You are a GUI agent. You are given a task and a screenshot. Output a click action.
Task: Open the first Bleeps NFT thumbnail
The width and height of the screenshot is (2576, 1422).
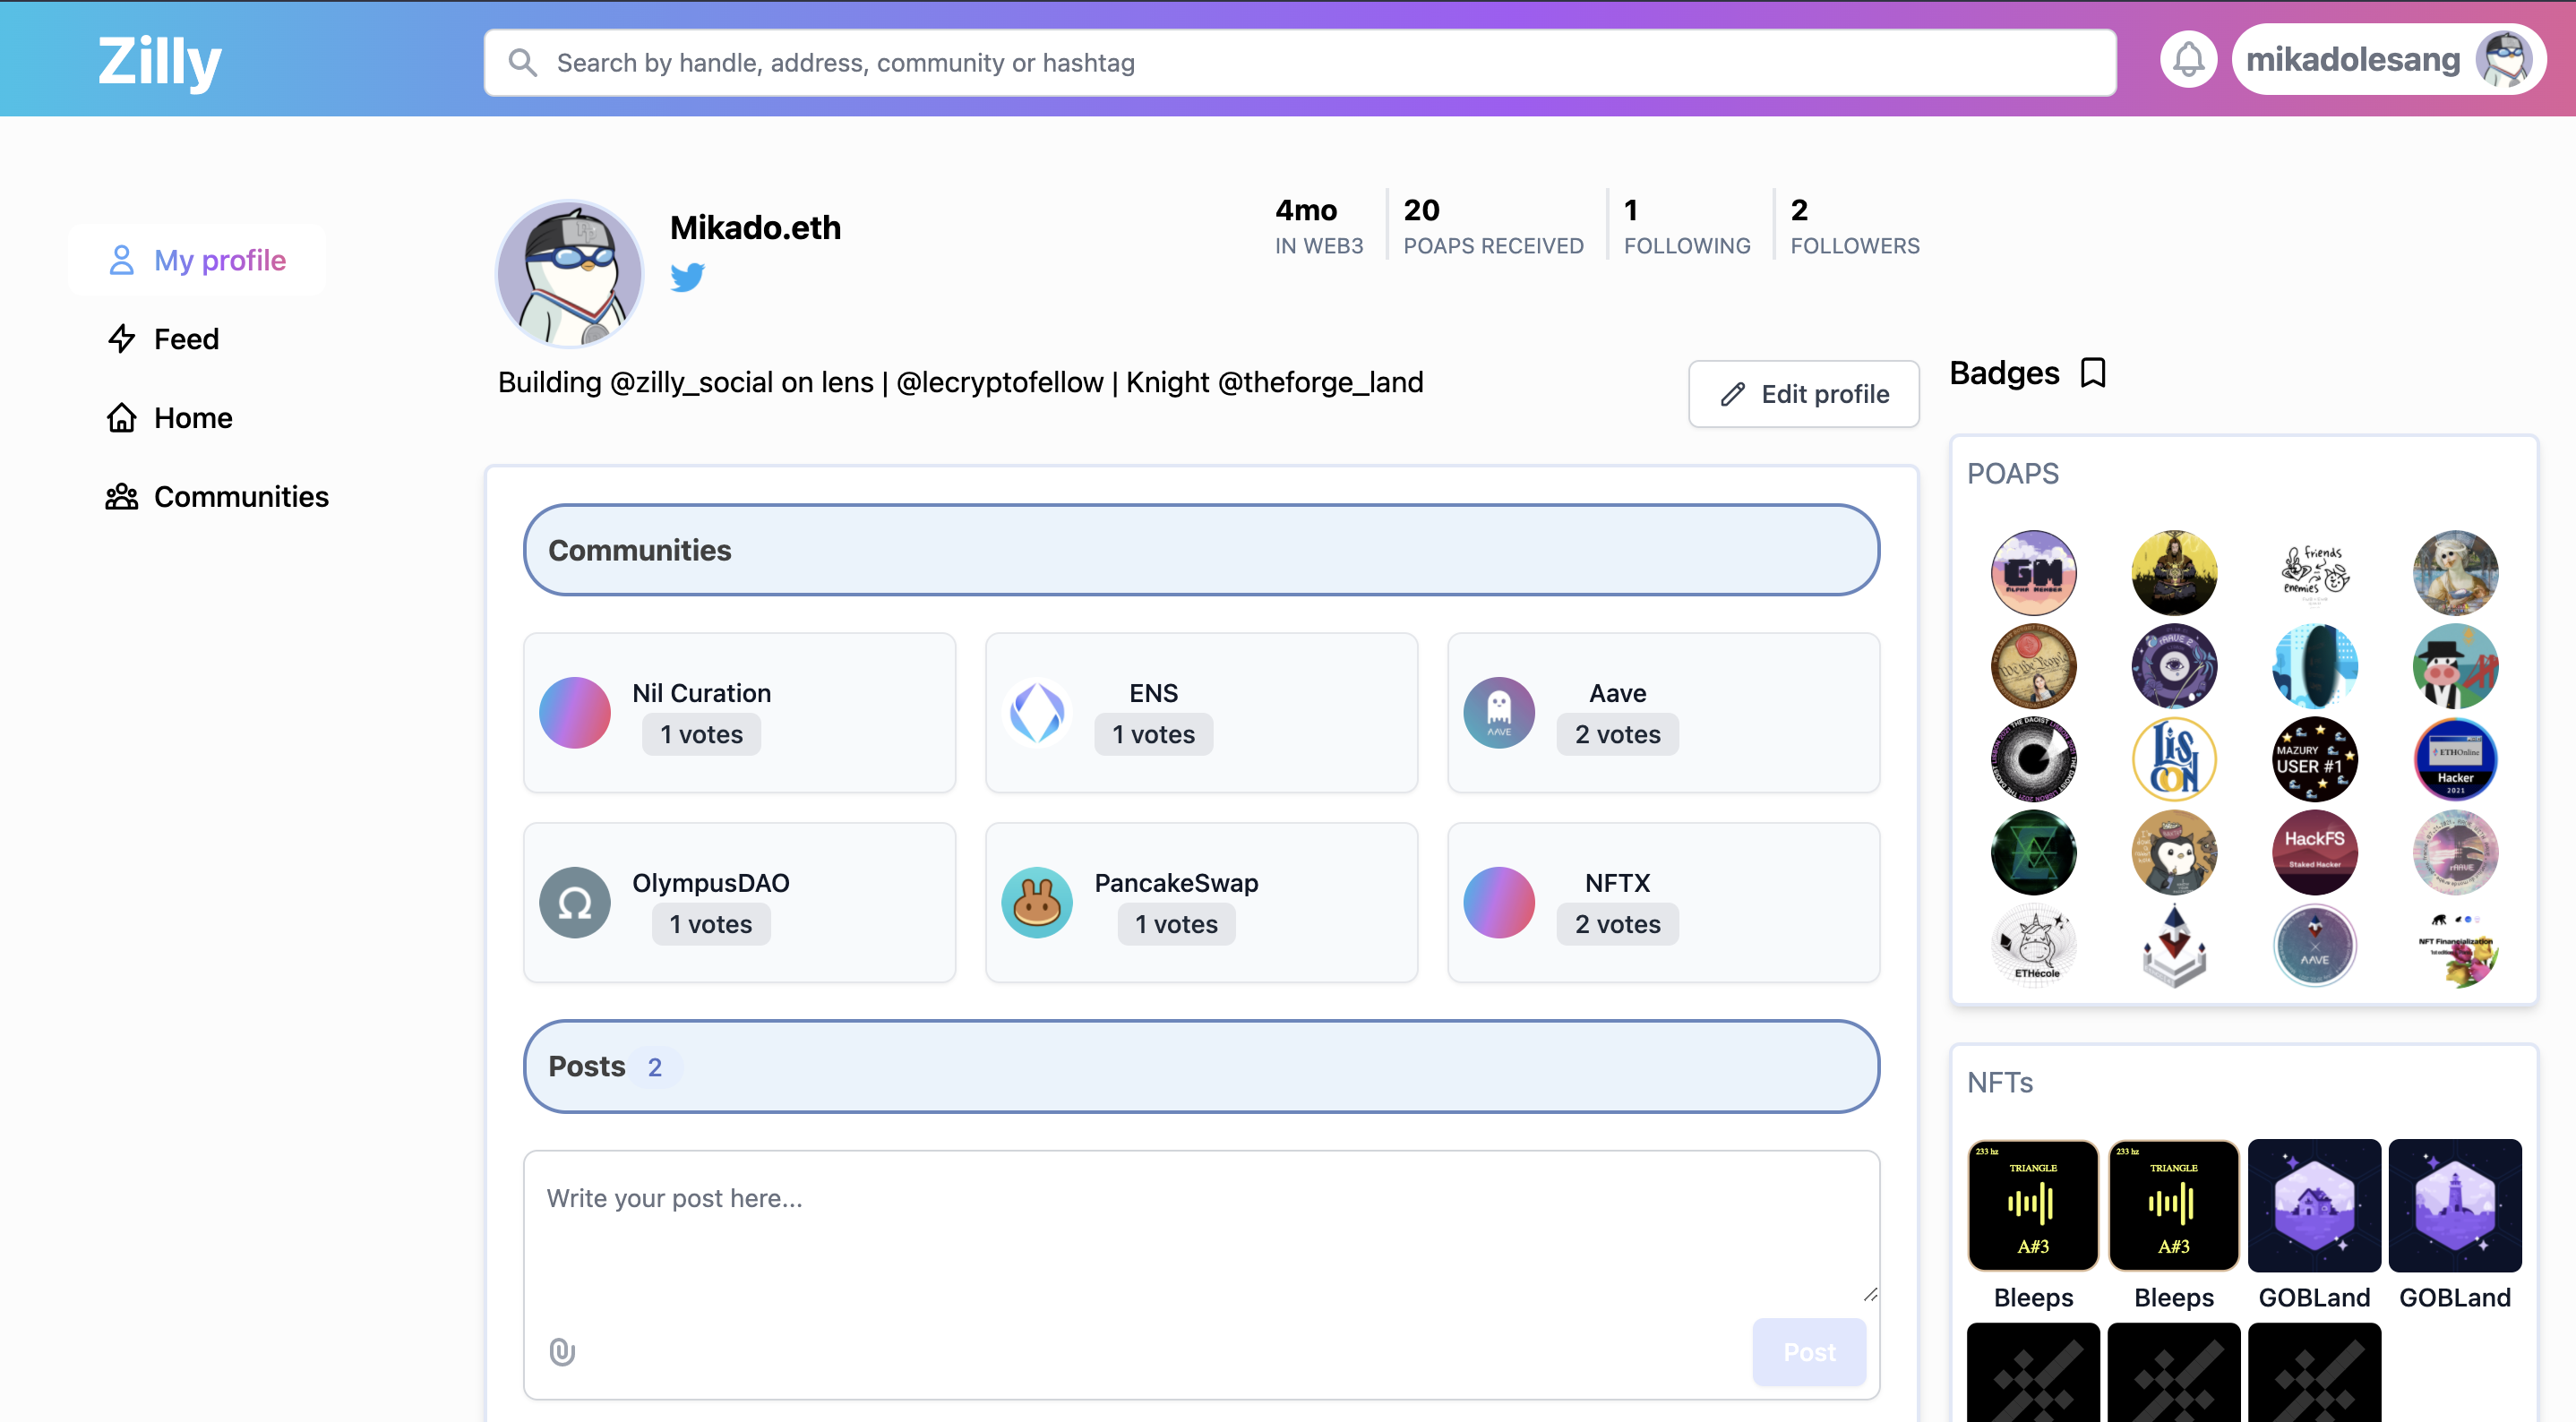[x=2033, y=1206]
